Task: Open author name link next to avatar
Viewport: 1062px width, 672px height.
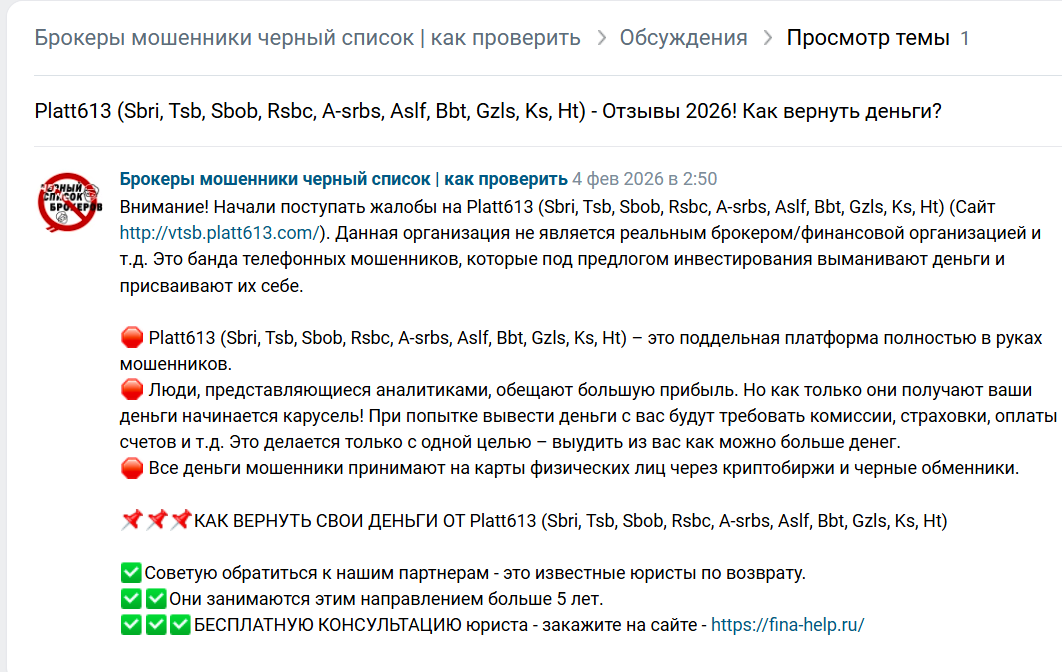Action: pyautogui.click(x=343, y=179)
